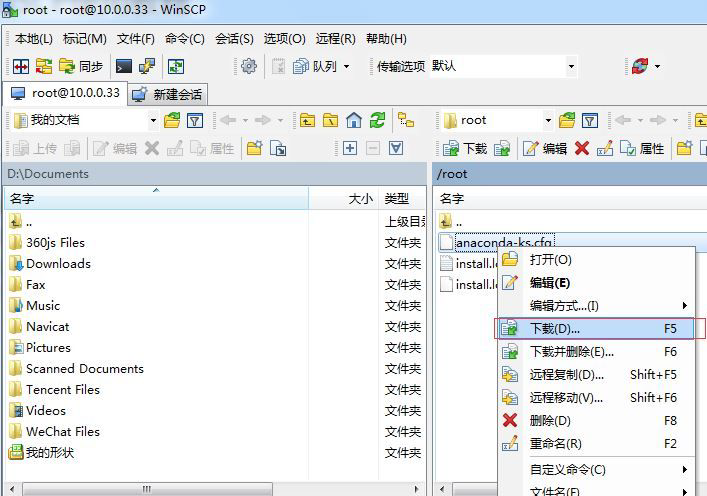
Task: Open the 会话(S) menu
Action: 234,39
